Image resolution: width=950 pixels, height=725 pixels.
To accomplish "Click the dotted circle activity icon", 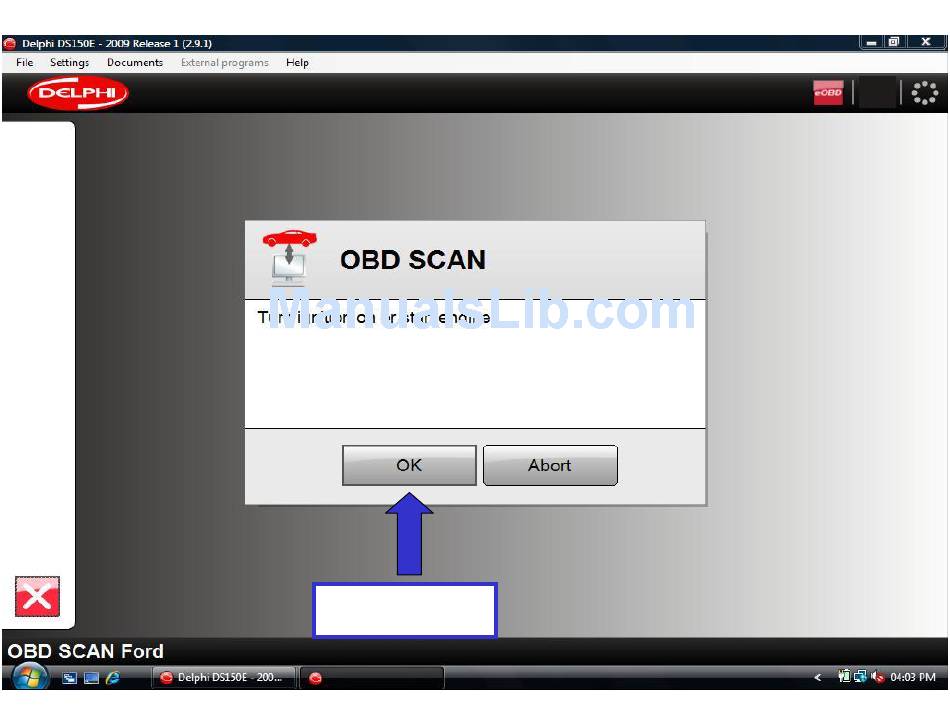I will click(925, 93).
